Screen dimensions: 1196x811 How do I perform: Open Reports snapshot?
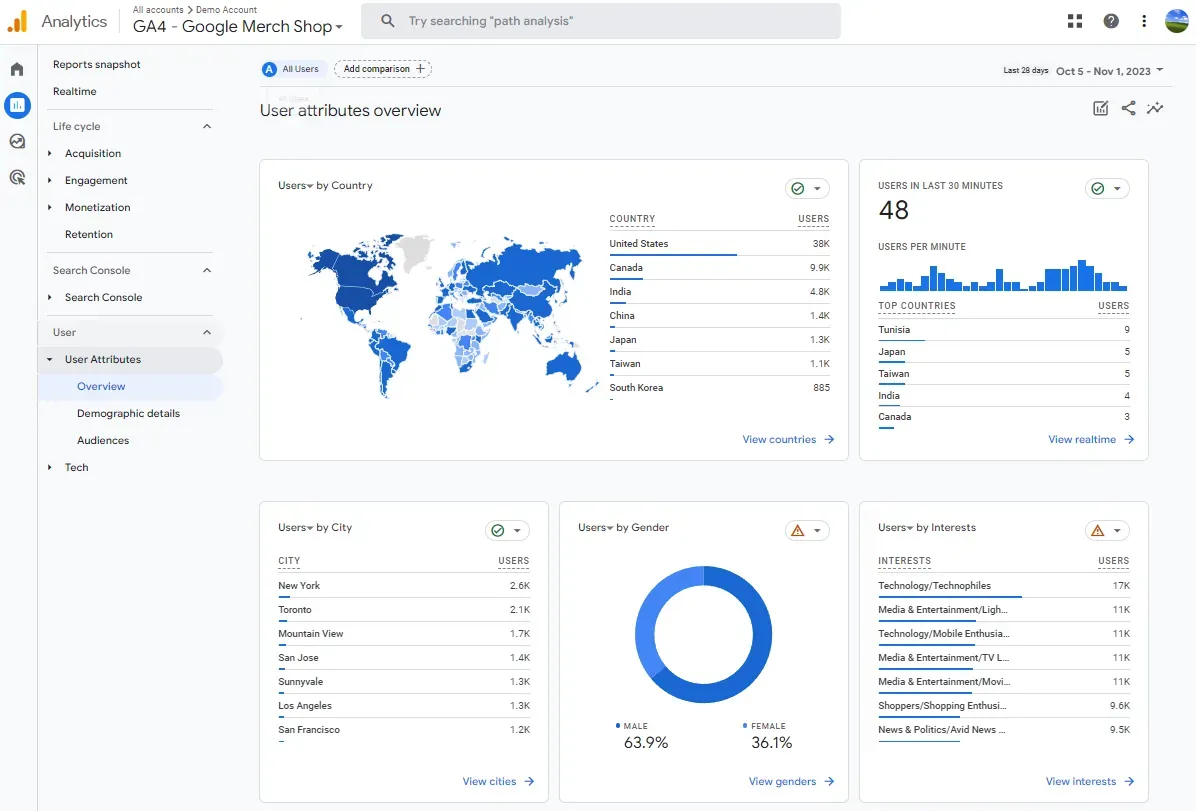(97, 65)
